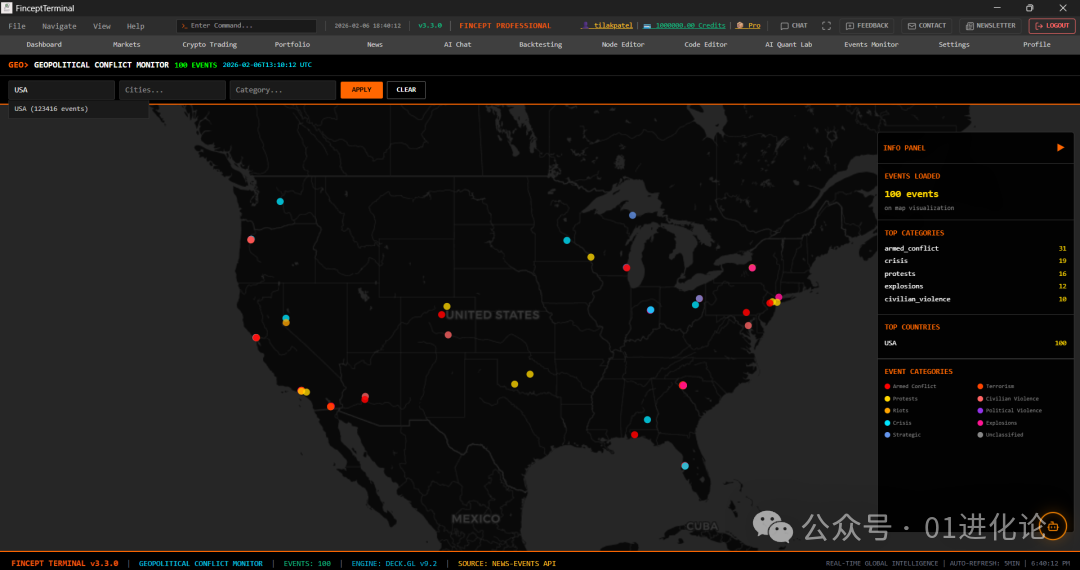The width and height of the screenshot is (1080, 570).
Task: Open the Portfolio tab
Action: (292, 45)
